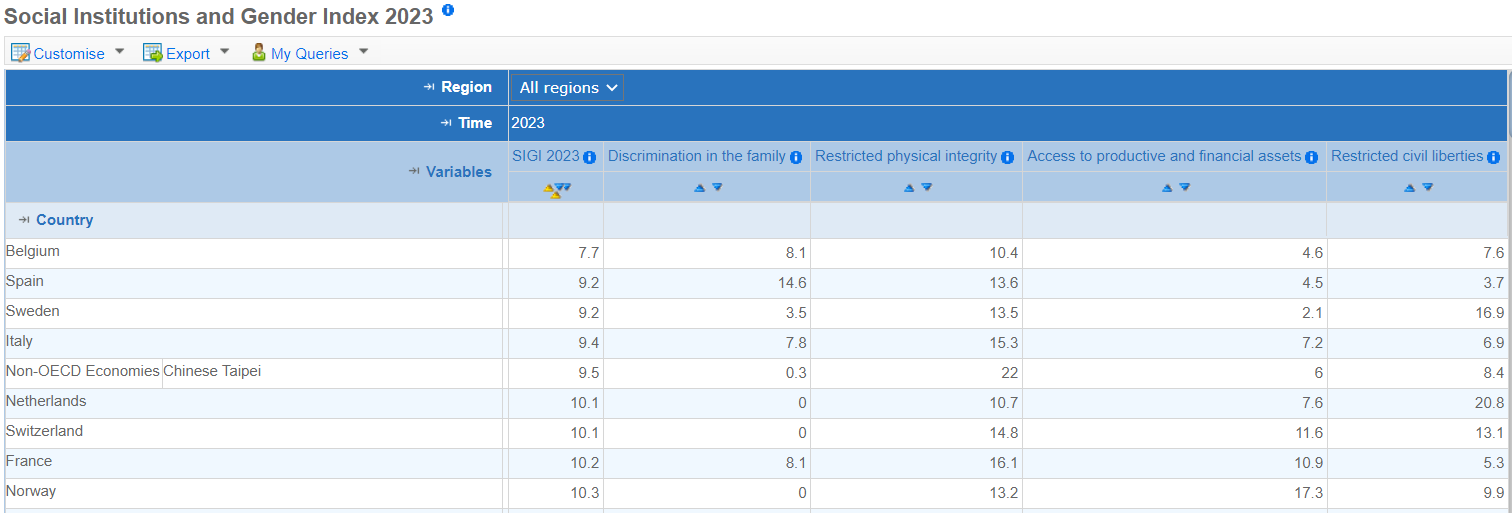Select the Spain row label
Image resolution: width=1512 pixels, height=513 pixels.
(25, 281)
